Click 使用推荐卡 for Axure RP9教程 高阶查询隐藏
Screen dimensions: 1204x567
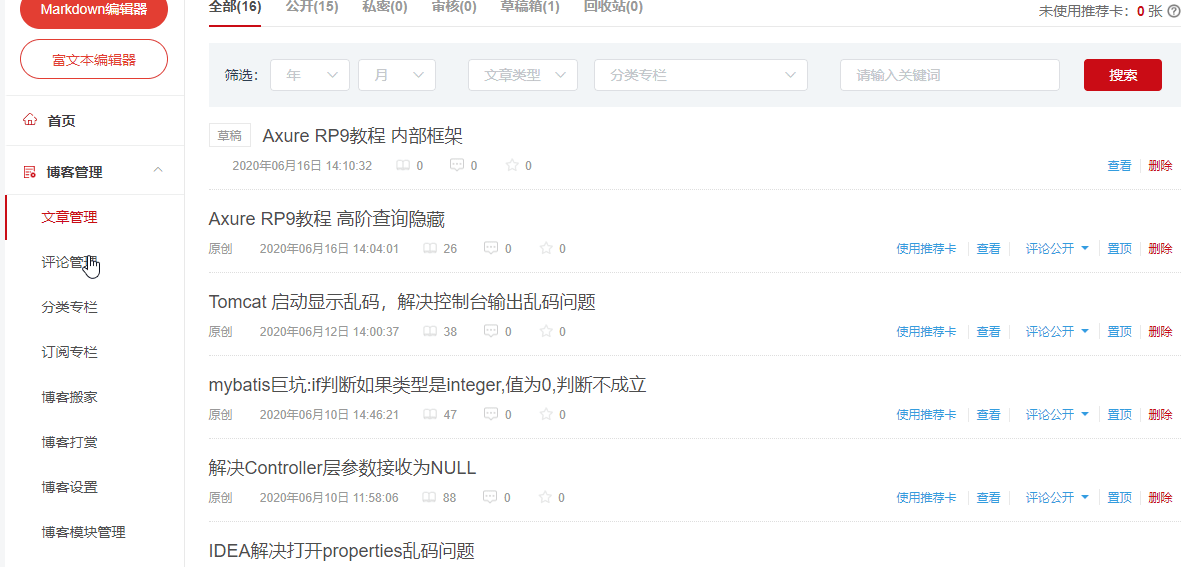(x=926, y=249)
